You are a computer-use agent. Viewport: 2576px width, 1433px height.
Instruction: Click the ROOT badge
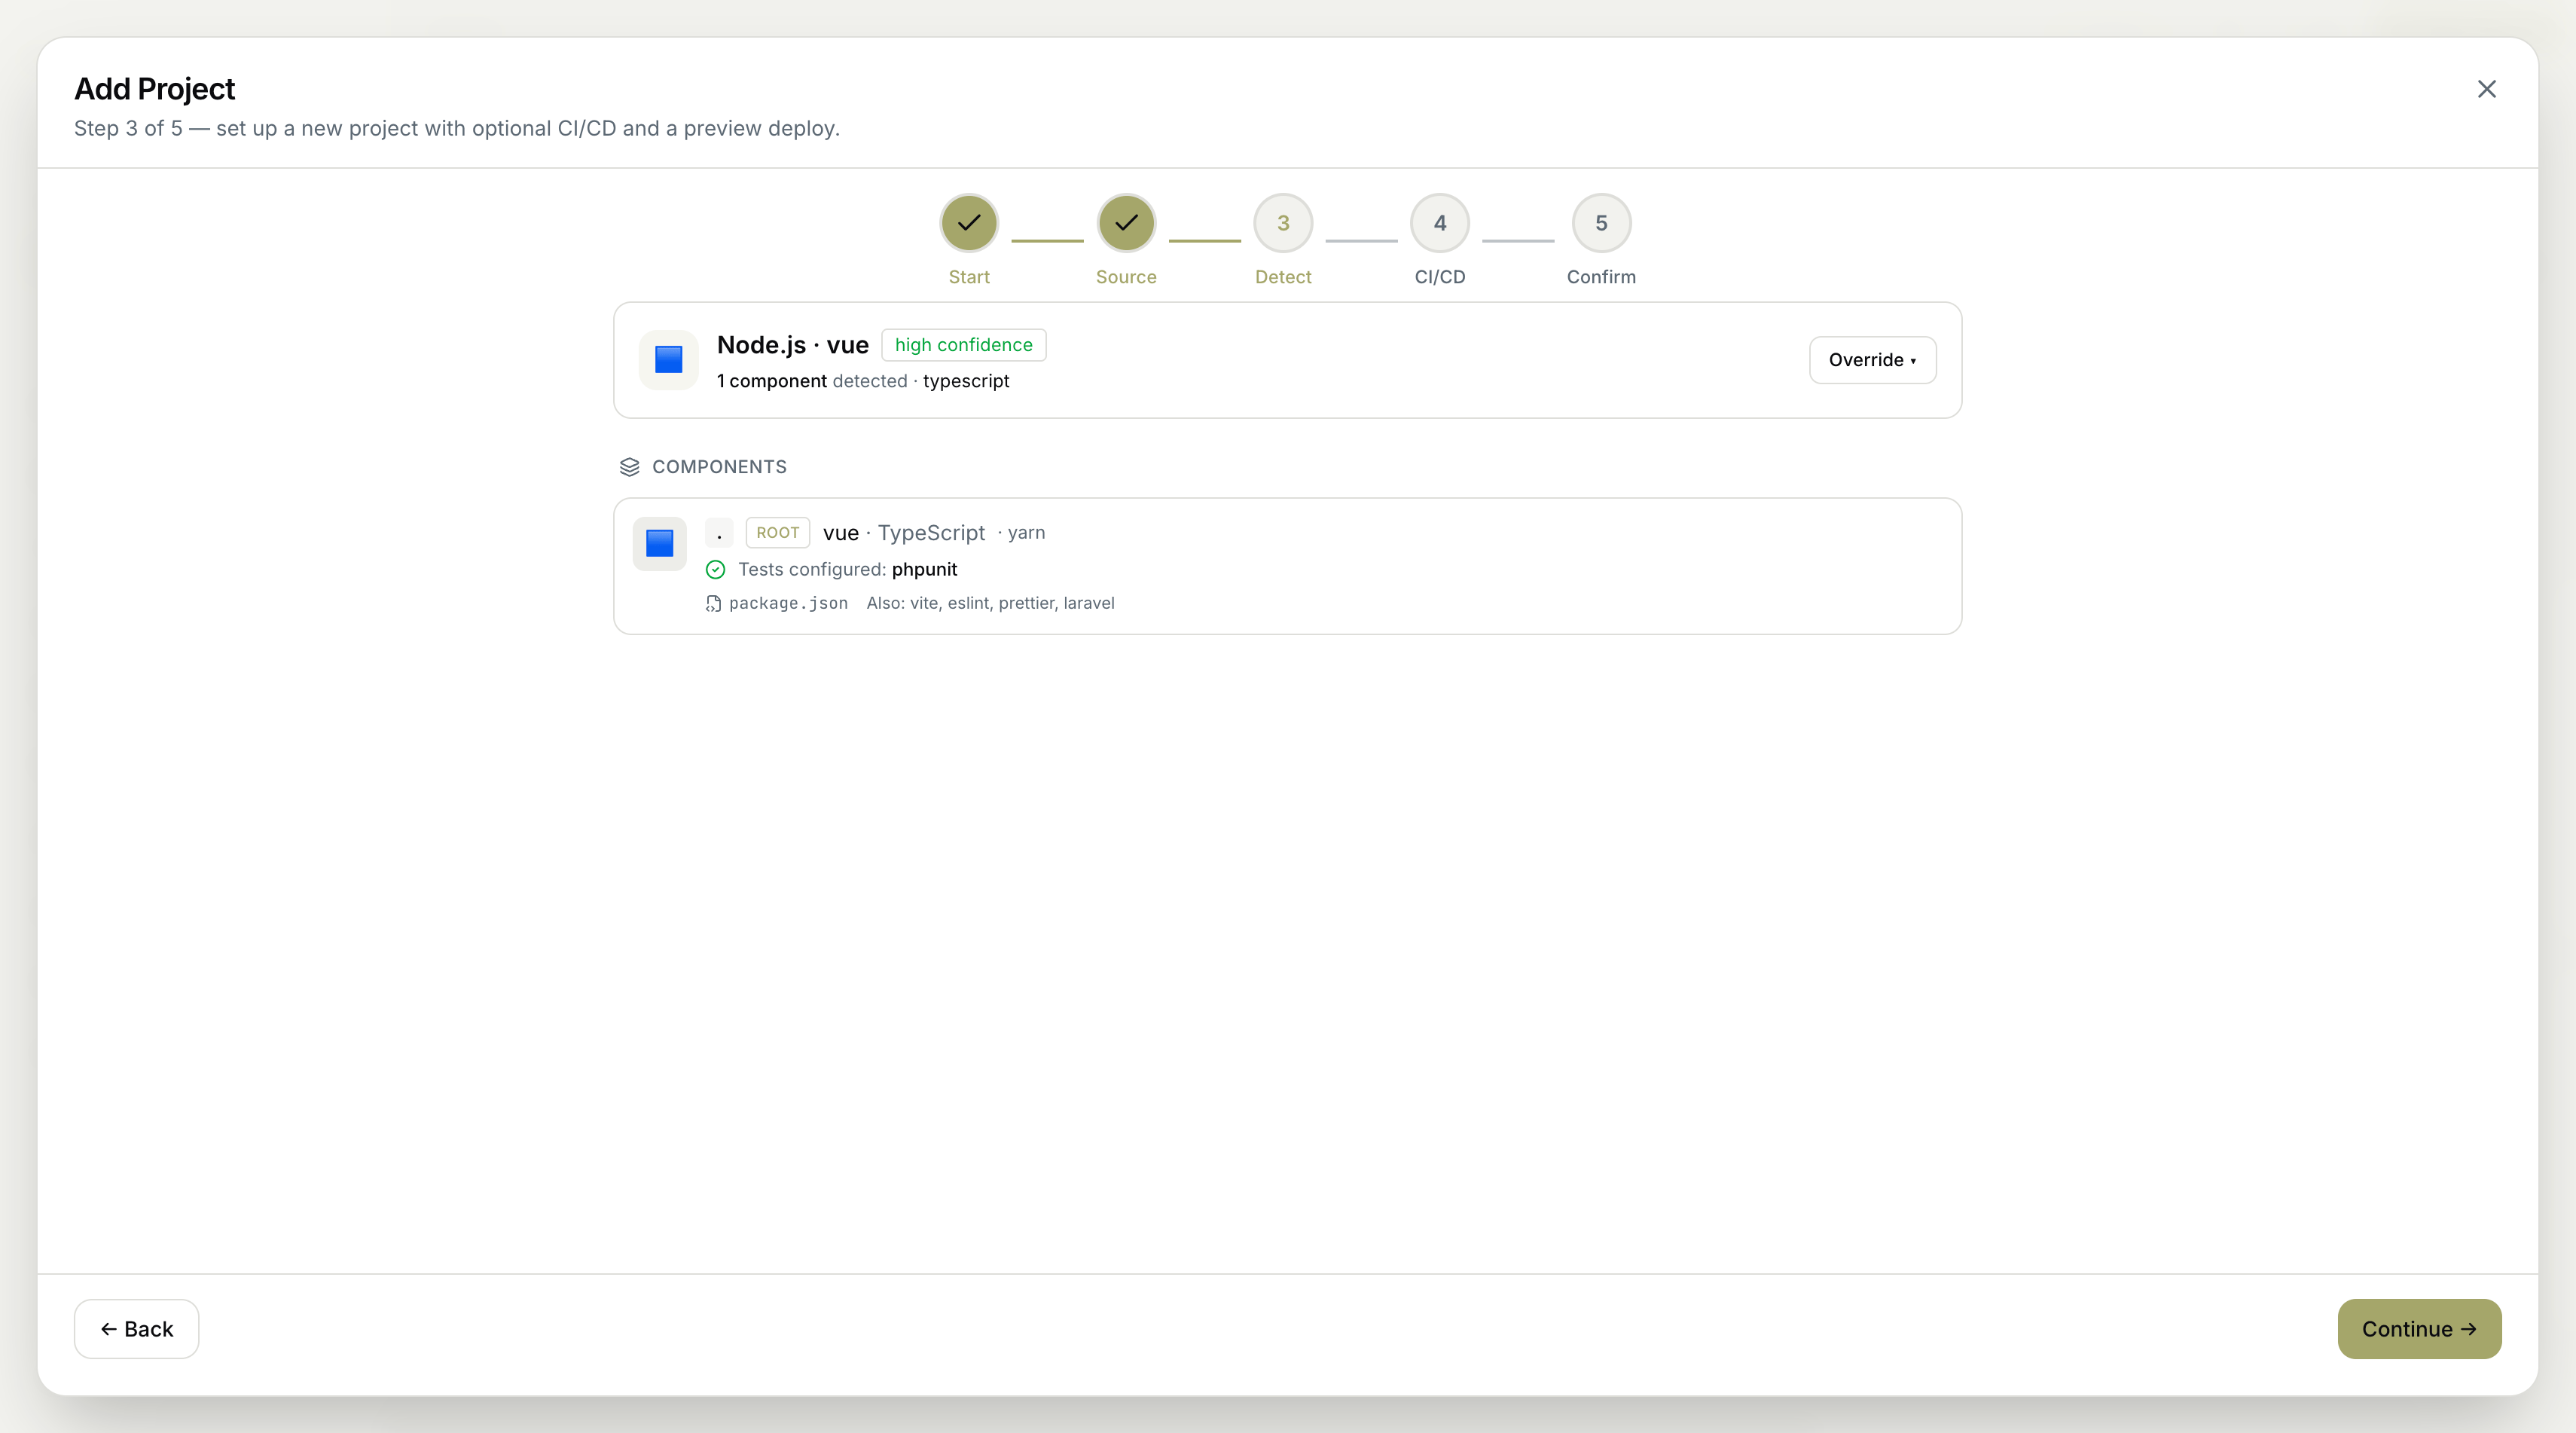pyautogui.click(x=777, y=533)
